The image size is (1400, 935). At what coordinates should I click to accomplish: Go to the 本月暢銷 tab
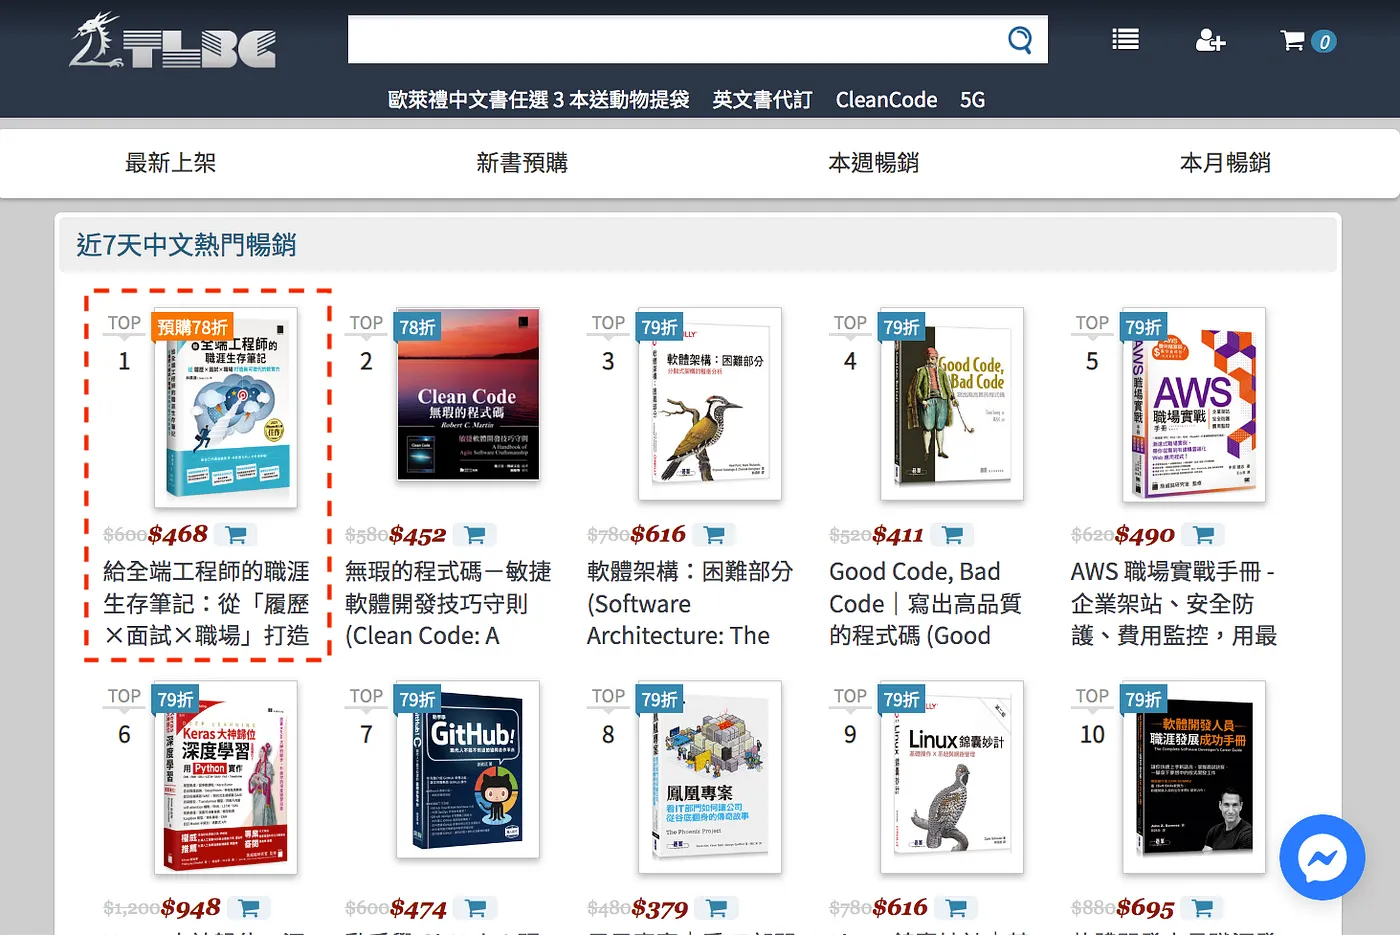(x=1226, y=163)
